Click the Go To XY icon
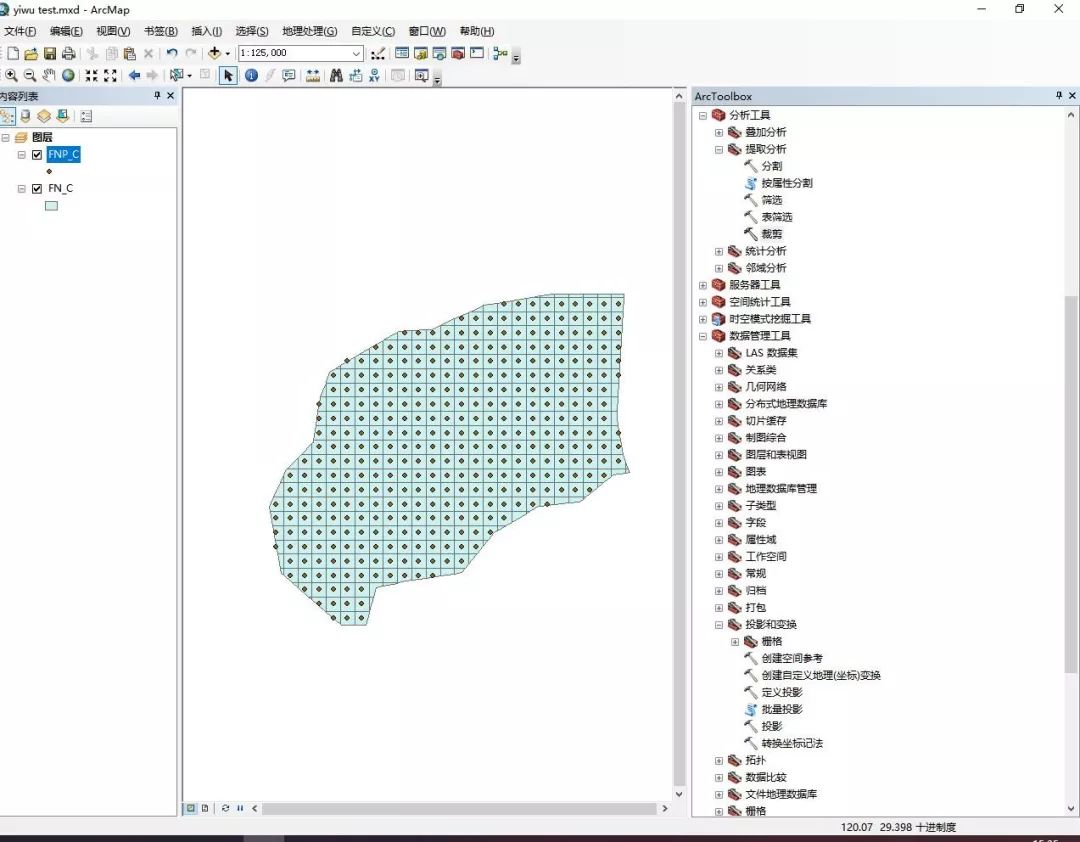This screenshot has width=1080, height=842. tap(374, 75)
